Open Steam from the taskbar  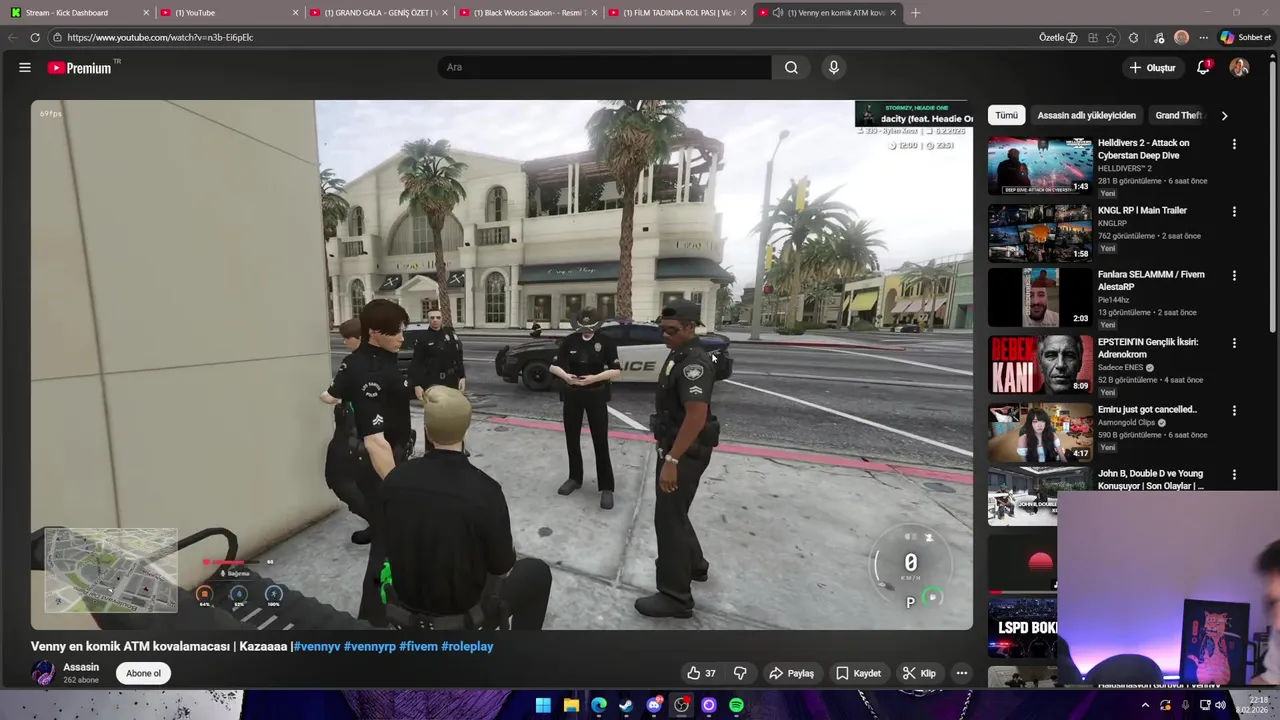click(626, 705)
